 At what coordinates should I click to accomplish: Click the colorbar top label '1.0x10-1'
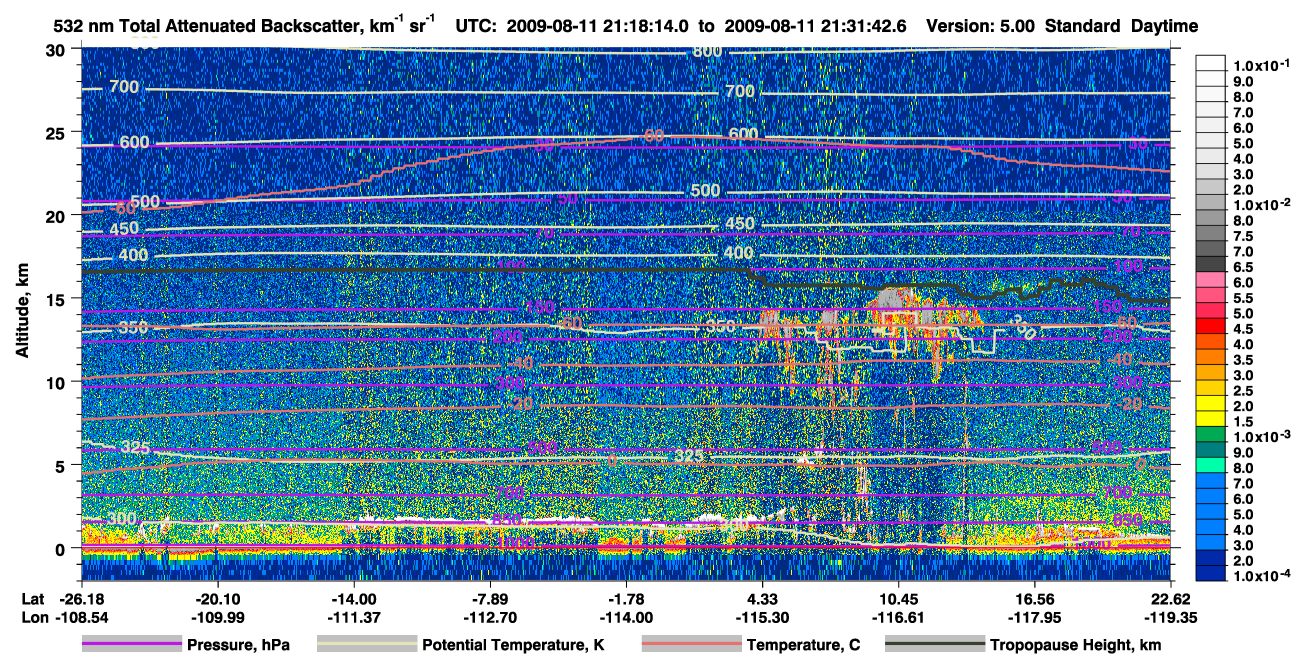pyautogui.click(x=1263, y=65)
